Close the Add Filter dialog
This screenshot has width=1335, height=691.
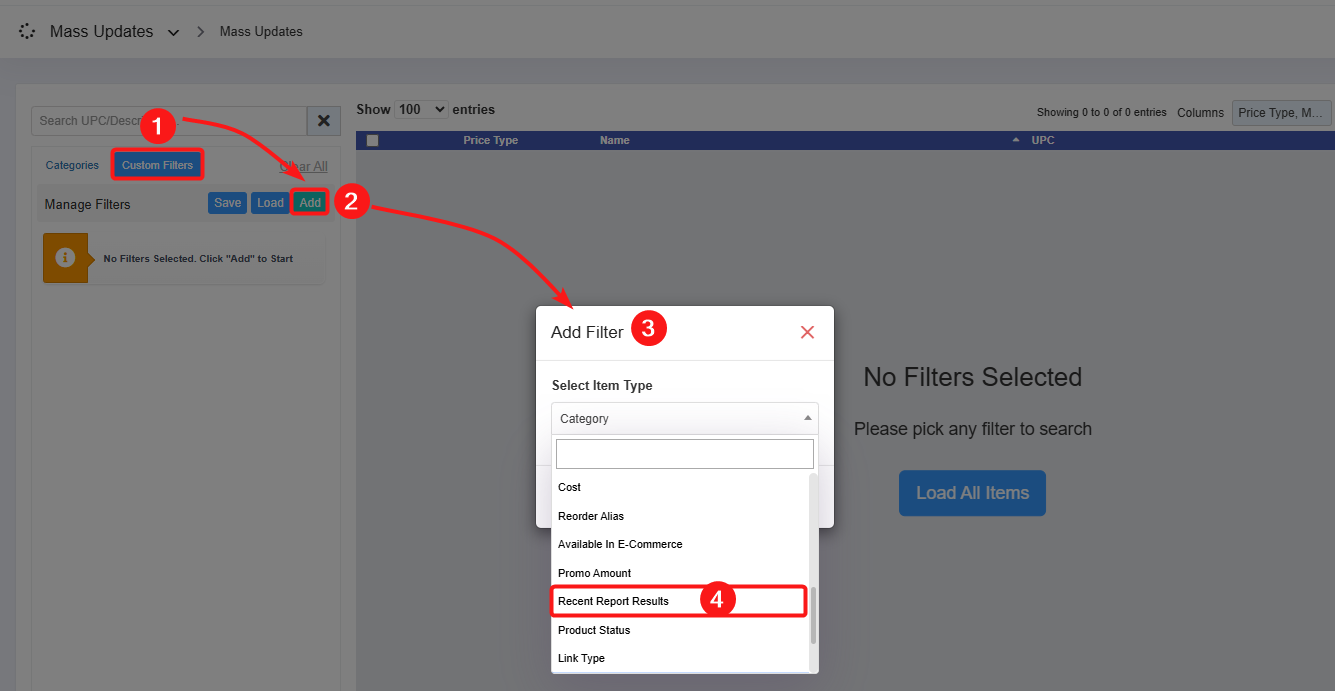[807, 332]
